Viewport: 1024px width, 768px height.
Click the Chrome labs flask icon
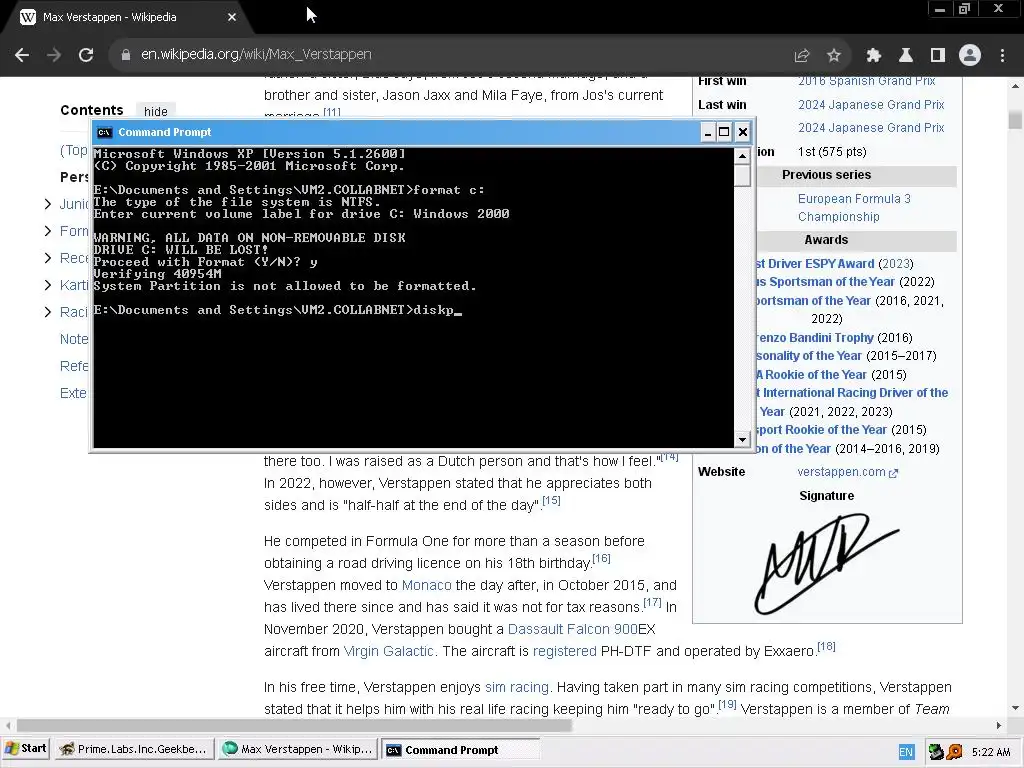pyautogui.click(x=906, y=56)
